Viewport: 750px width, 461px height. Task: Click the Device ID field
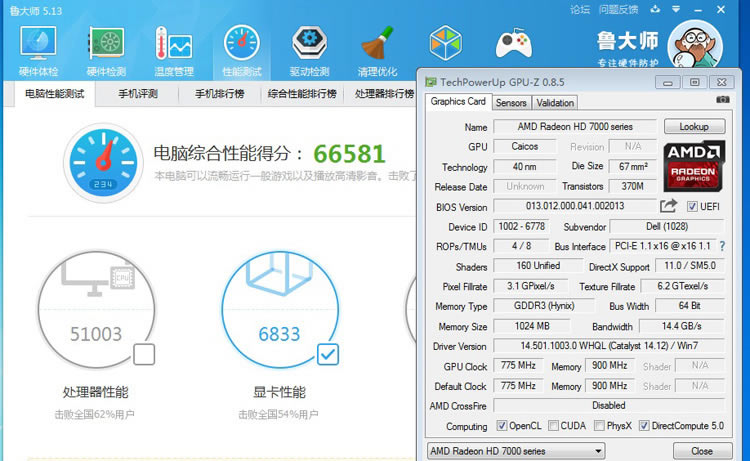tap(522, 226)
